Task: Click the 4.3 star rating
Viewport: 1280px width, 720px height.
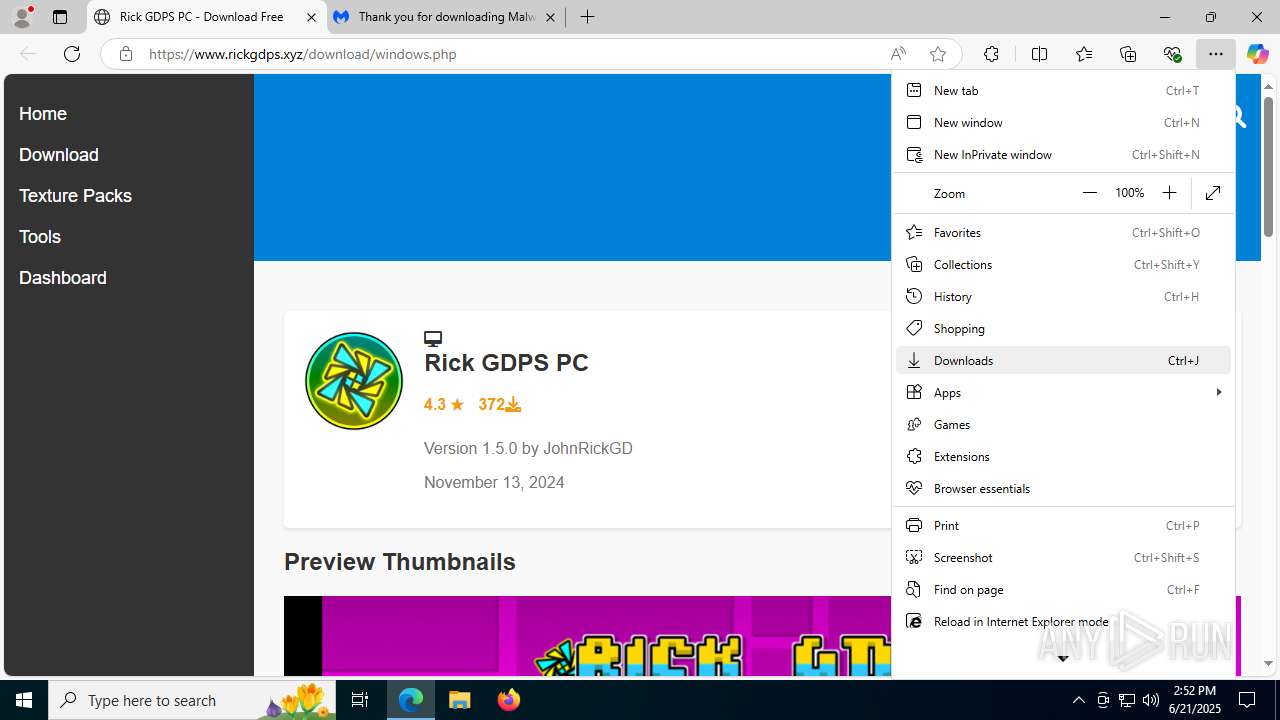Action: pyautogui.click(x=444, y=405)
